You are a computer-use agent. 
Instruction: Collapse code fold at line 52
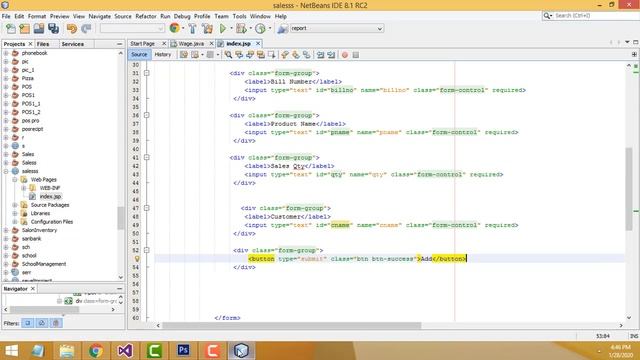tap(147, 250)
